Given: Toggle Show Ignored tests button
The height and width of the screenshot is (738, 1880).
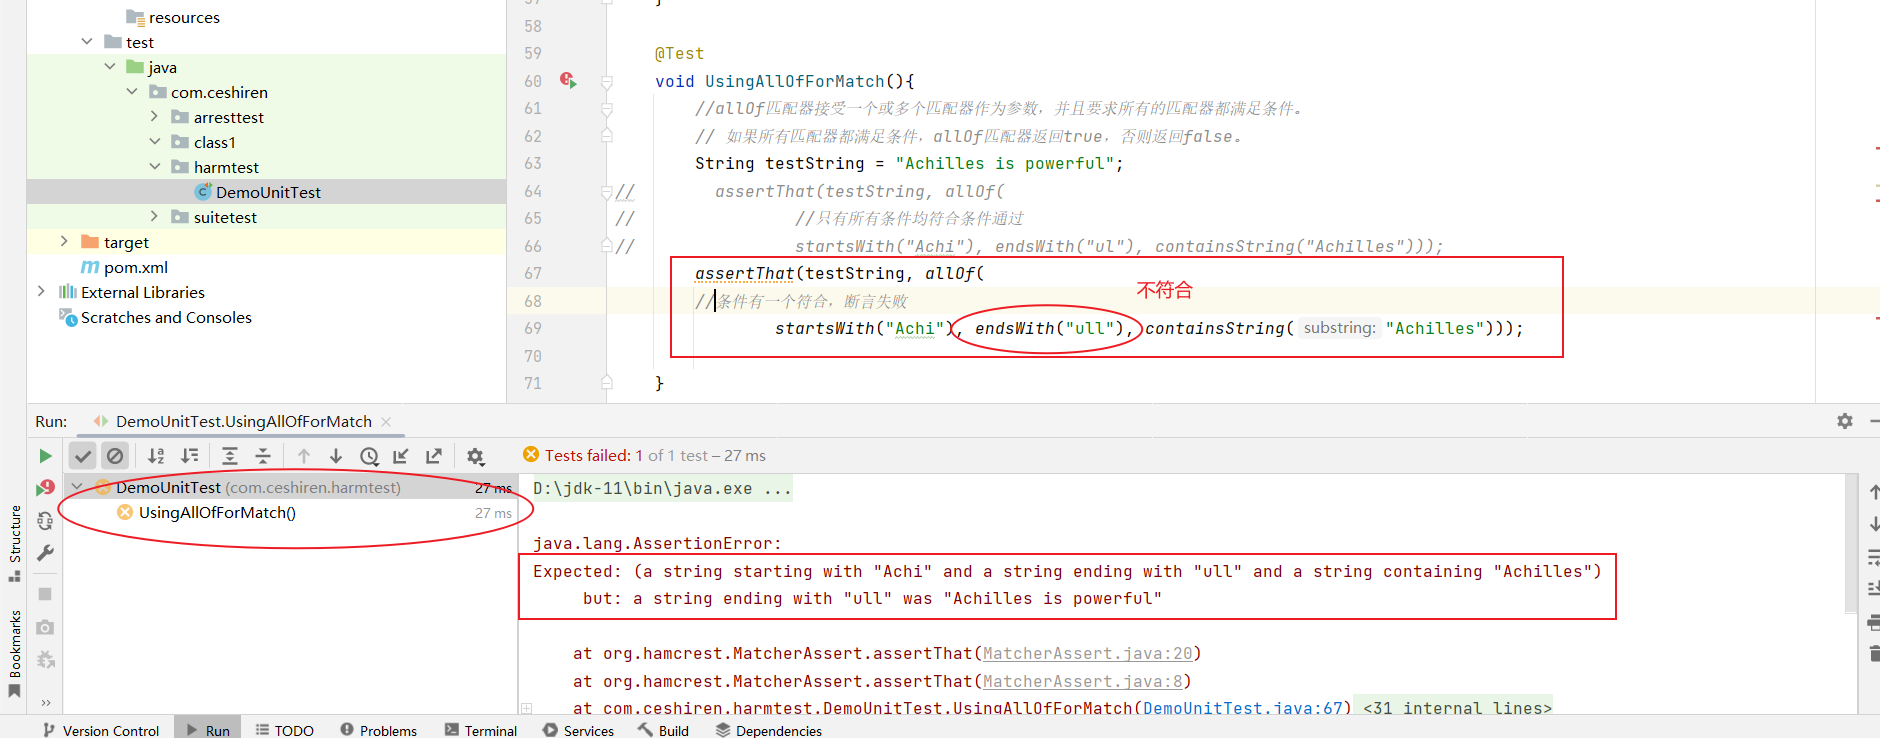Looking at the screenshot, I should pos(115,456).
